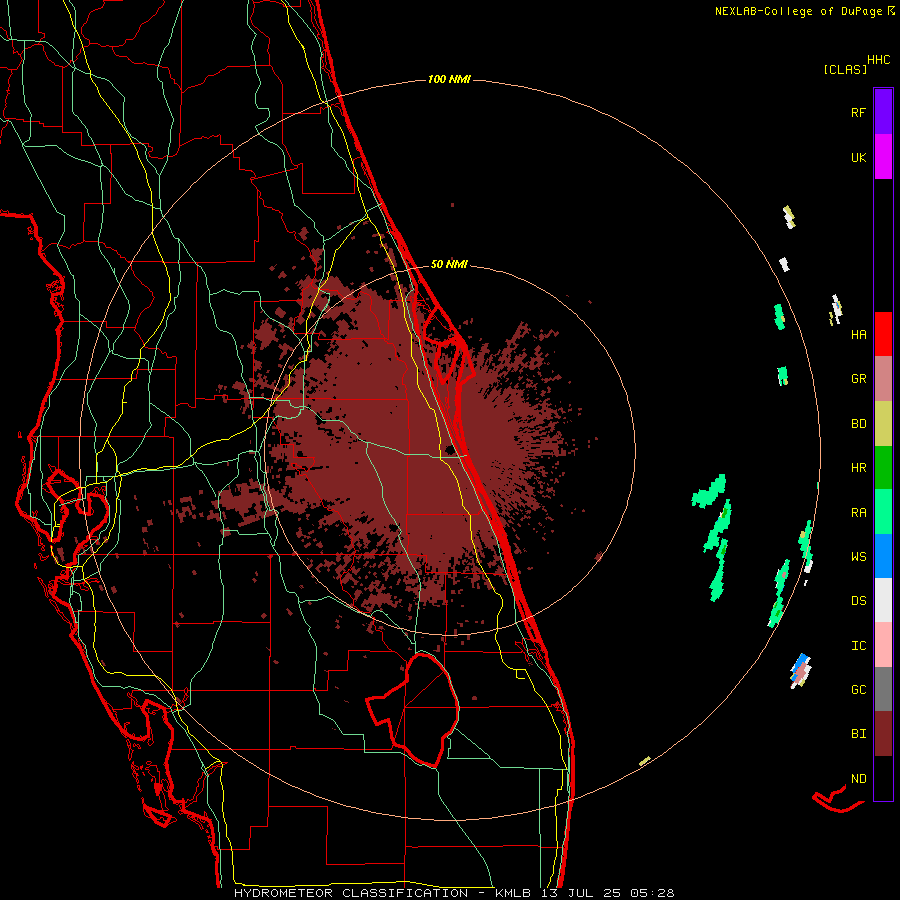Click the 'GR' legend label

(x=858, y=379)
